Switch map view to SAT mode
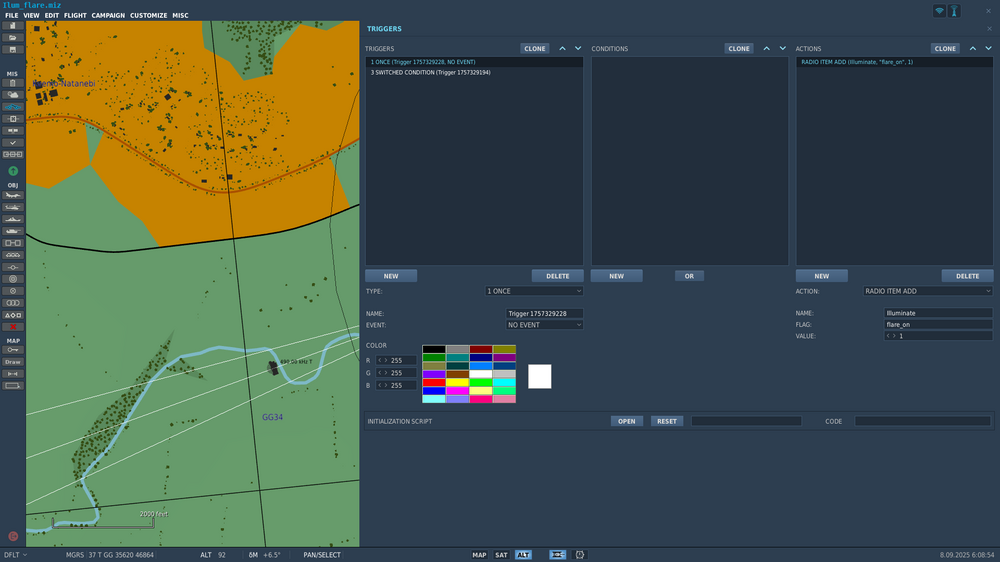This screenshot has height=562, width=1000. click(501, 554)
